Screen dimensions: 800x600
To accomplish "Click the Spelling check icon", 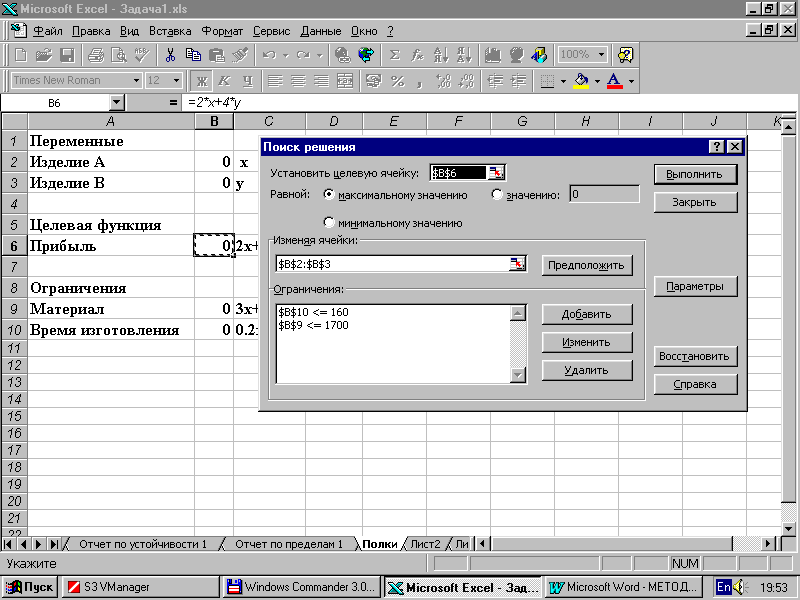I will click(x=141, y=55).
